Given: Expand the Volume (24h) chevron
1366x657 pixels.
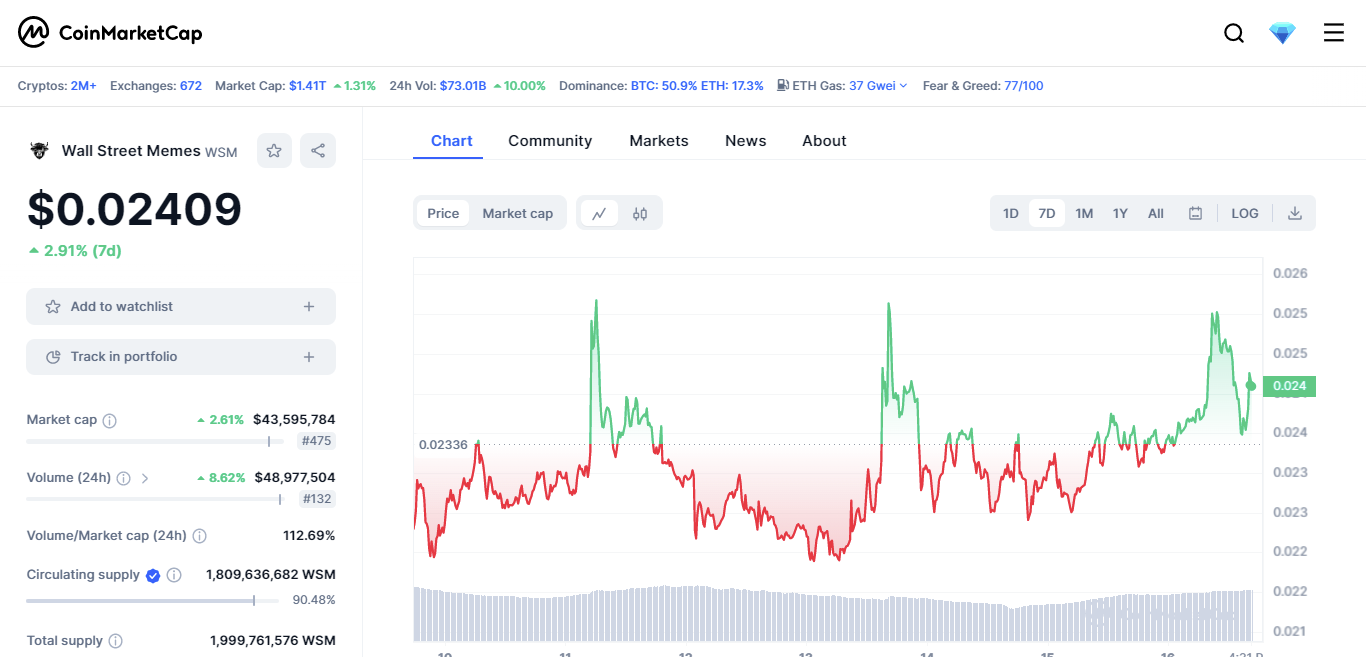Looking at the screenshot, I should pos(145,478).
